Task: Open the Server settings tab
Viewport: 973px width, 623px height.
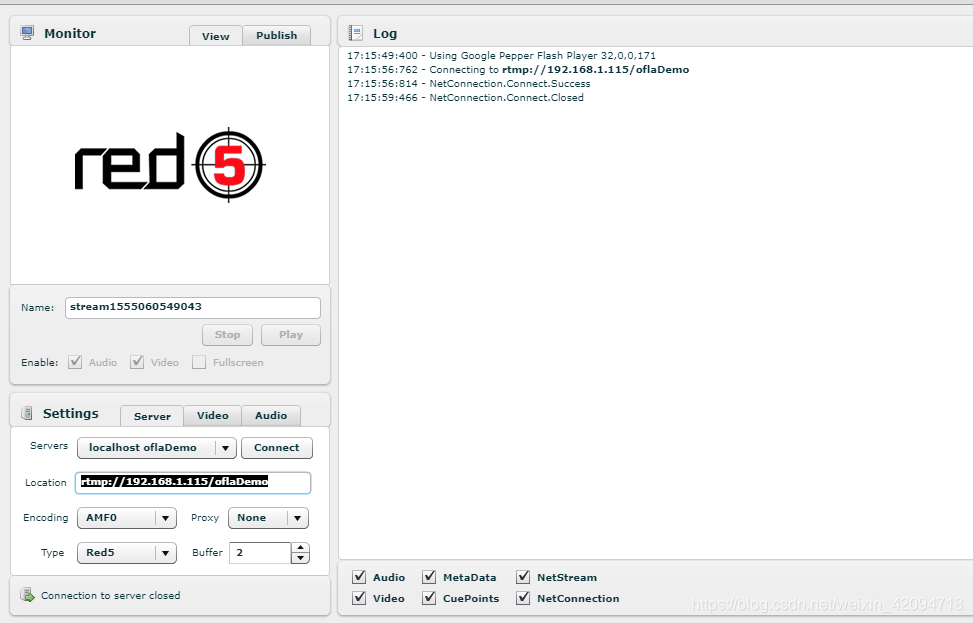Action: click(152, 416)
